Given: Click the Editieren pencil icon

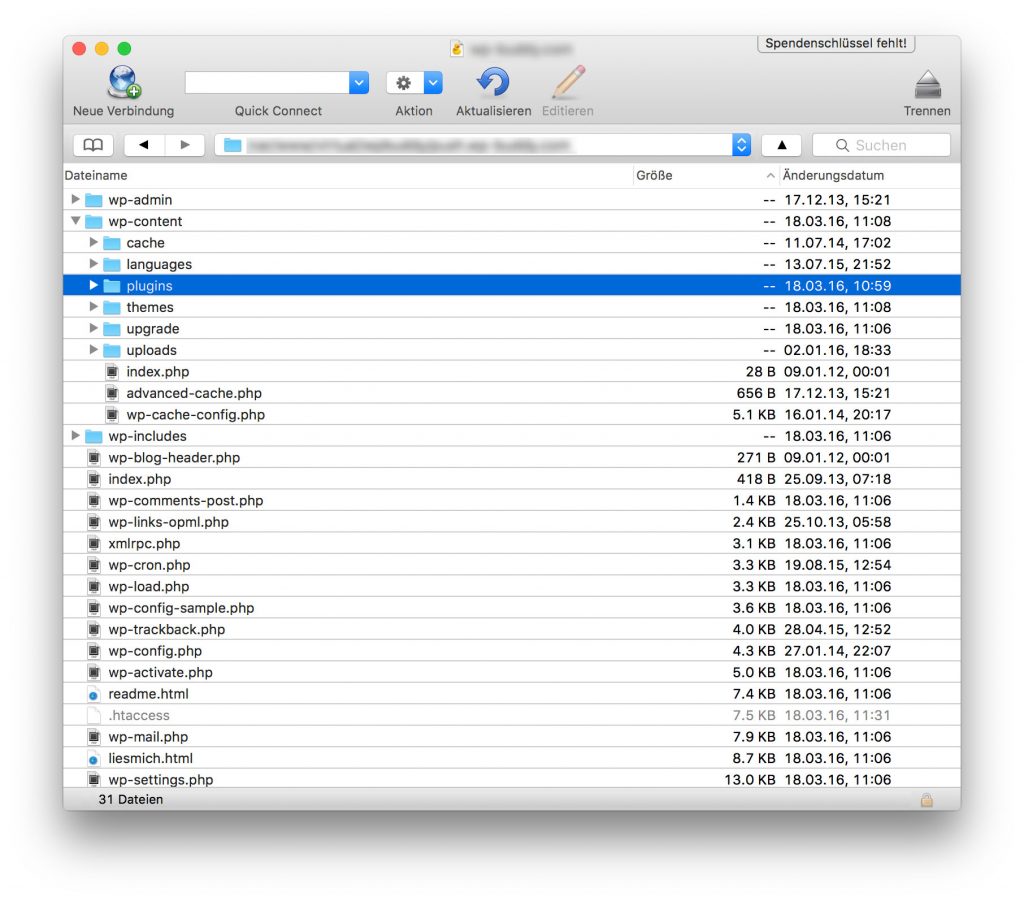Looking at the screenshot, I should pyautogui.click(x=568, y=83).
